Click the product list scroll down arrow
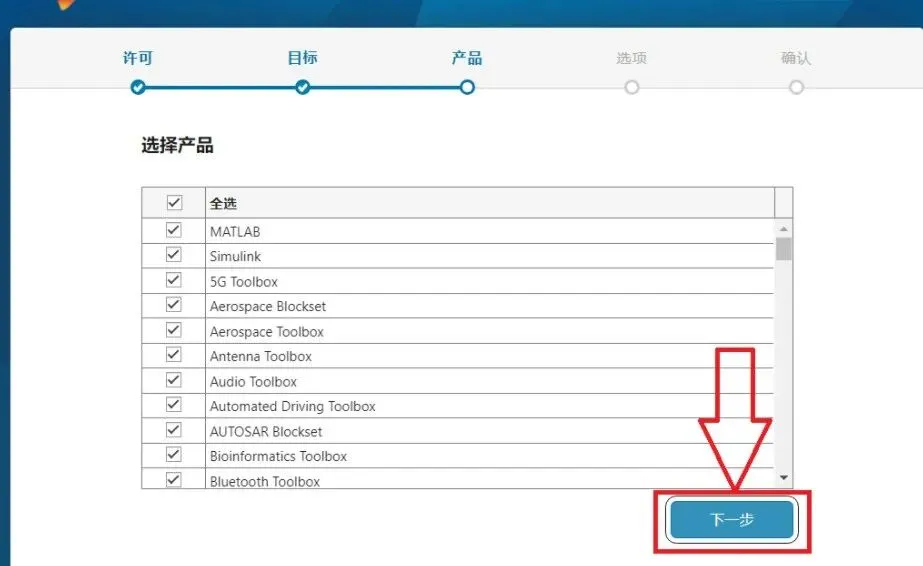Viewport: 923px width, 566px height. pos(783,478)
